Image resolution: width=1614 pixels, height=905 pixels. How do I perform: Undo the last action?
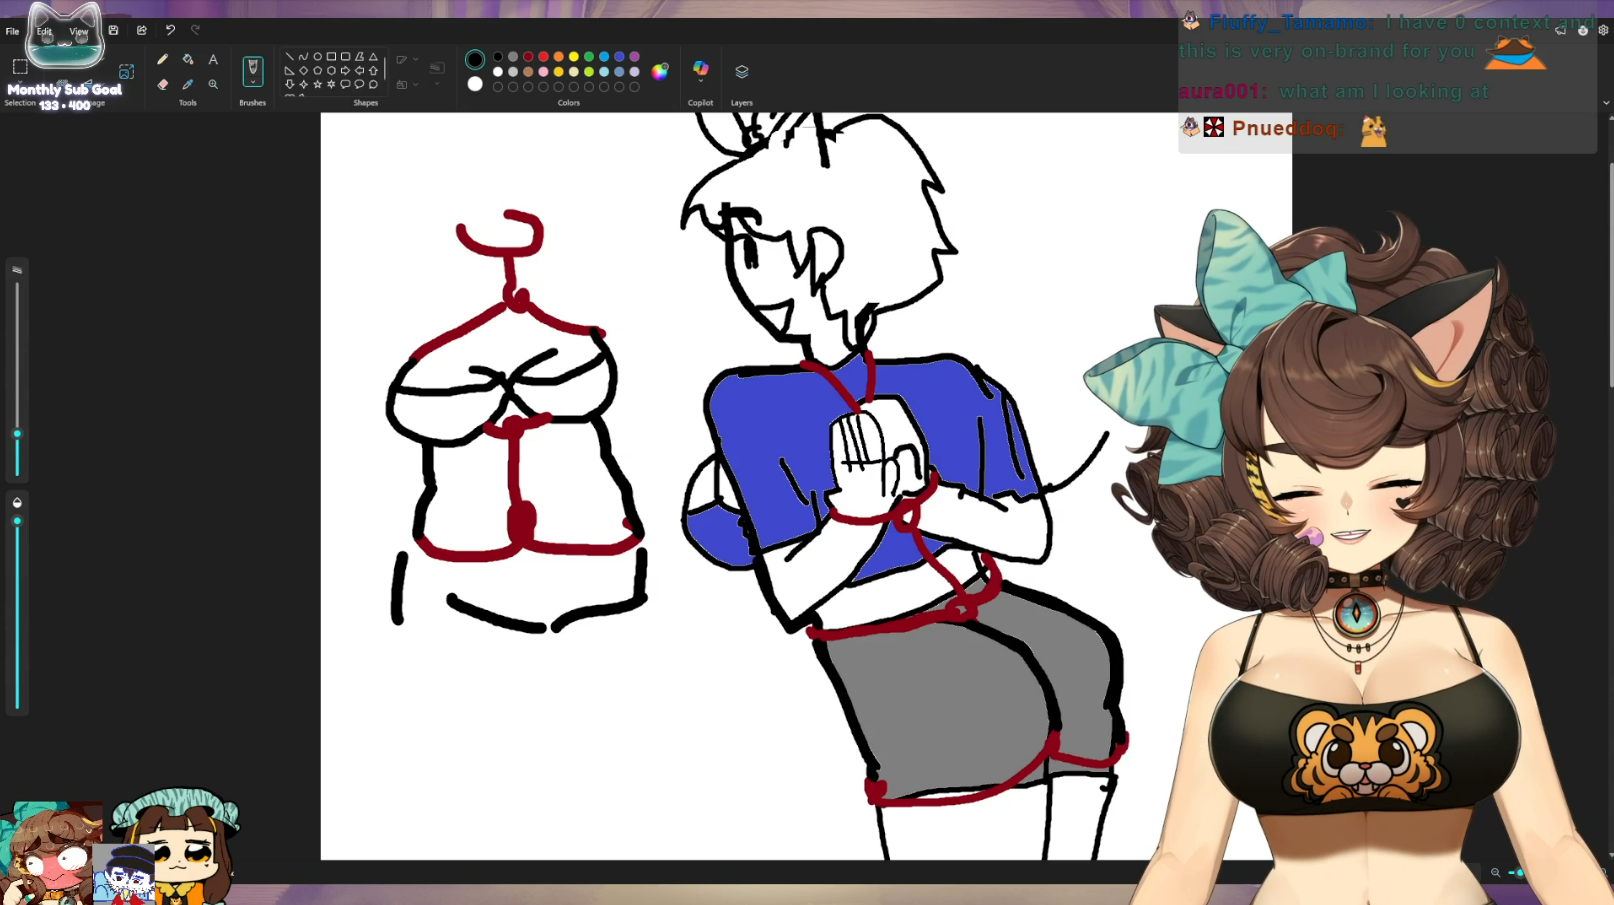[x=170, y=30]
